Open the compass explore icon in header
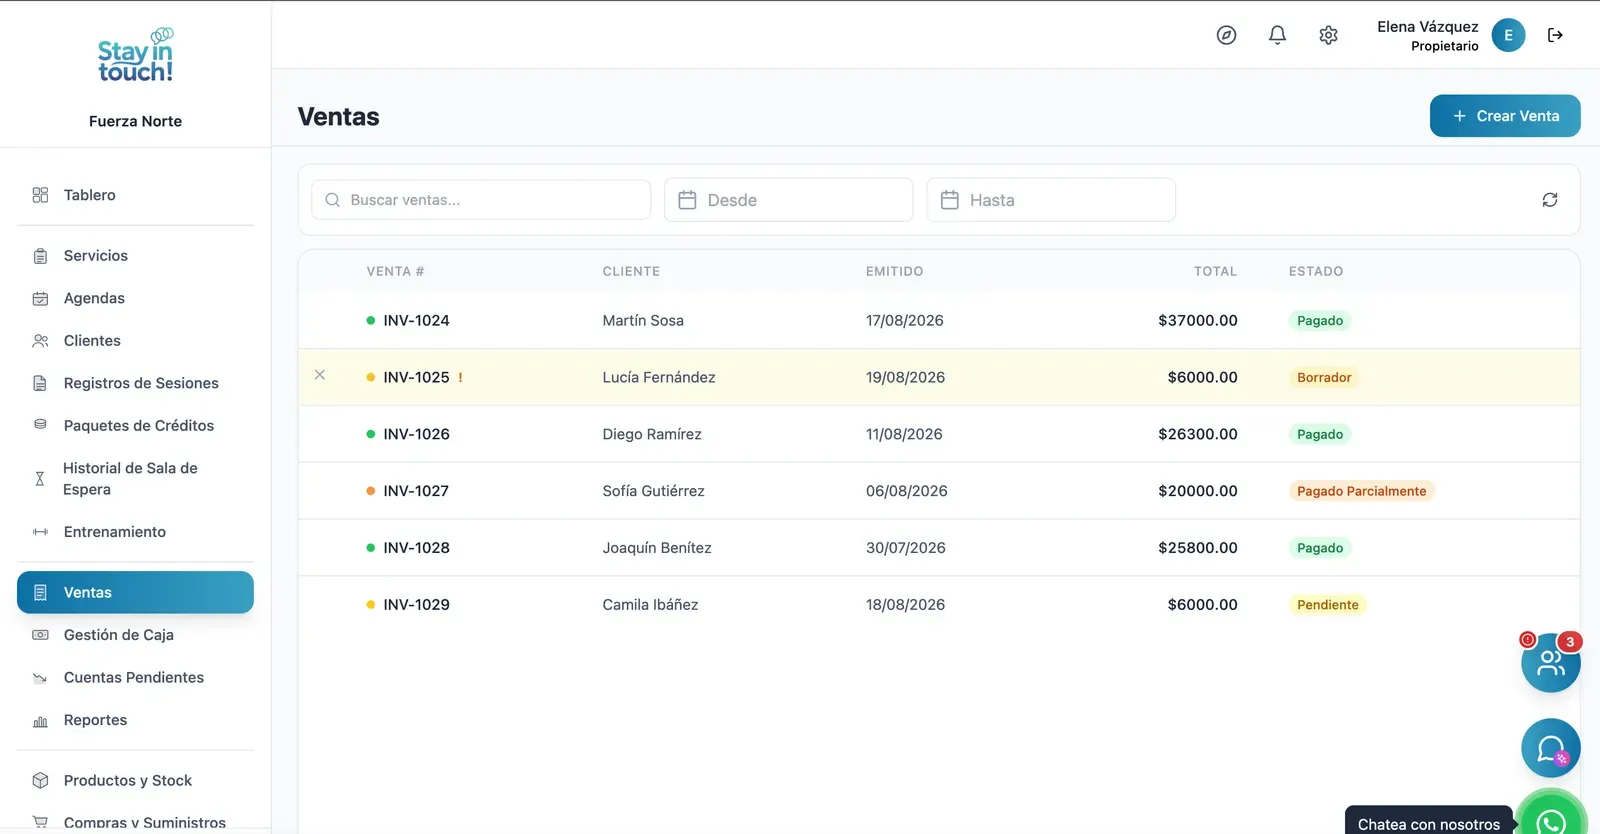This screenshot has height=834, width=1600. [x=1226, y=35]
